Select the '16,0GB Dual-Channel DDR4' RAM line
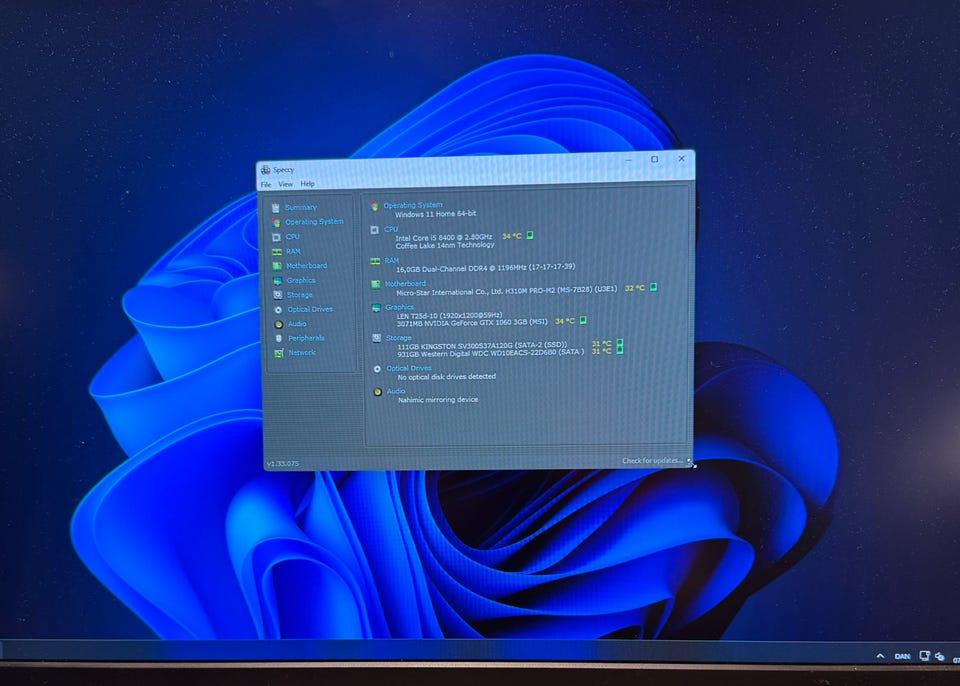 pyautogui.click(x=486, y=268)
